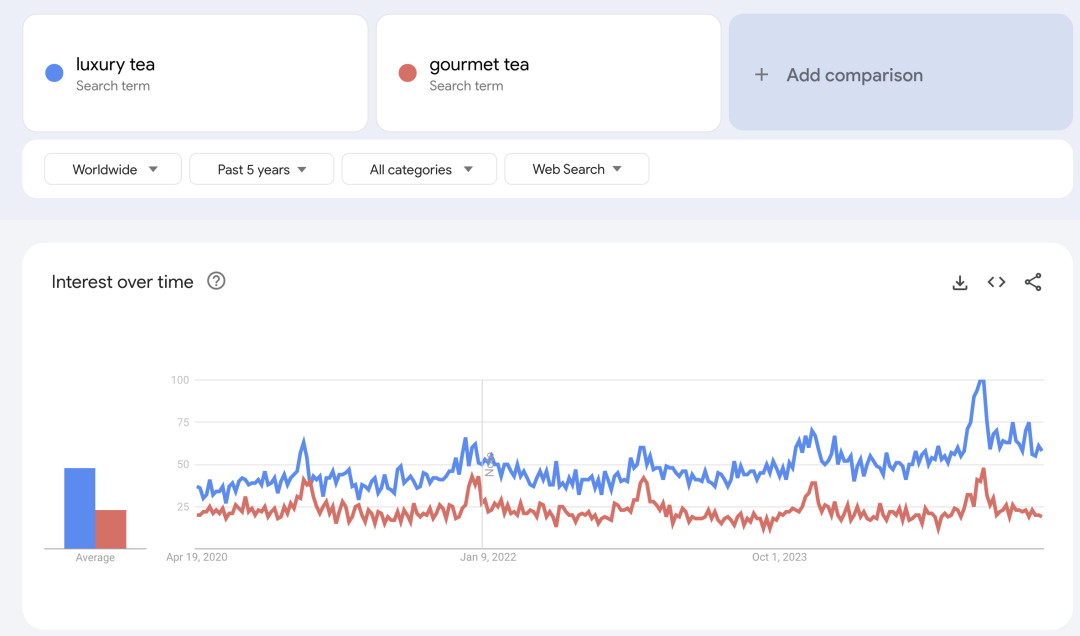Share the Interest over time chart
This screenshot has width=1080, height=636.
[x=1033, y=283]
